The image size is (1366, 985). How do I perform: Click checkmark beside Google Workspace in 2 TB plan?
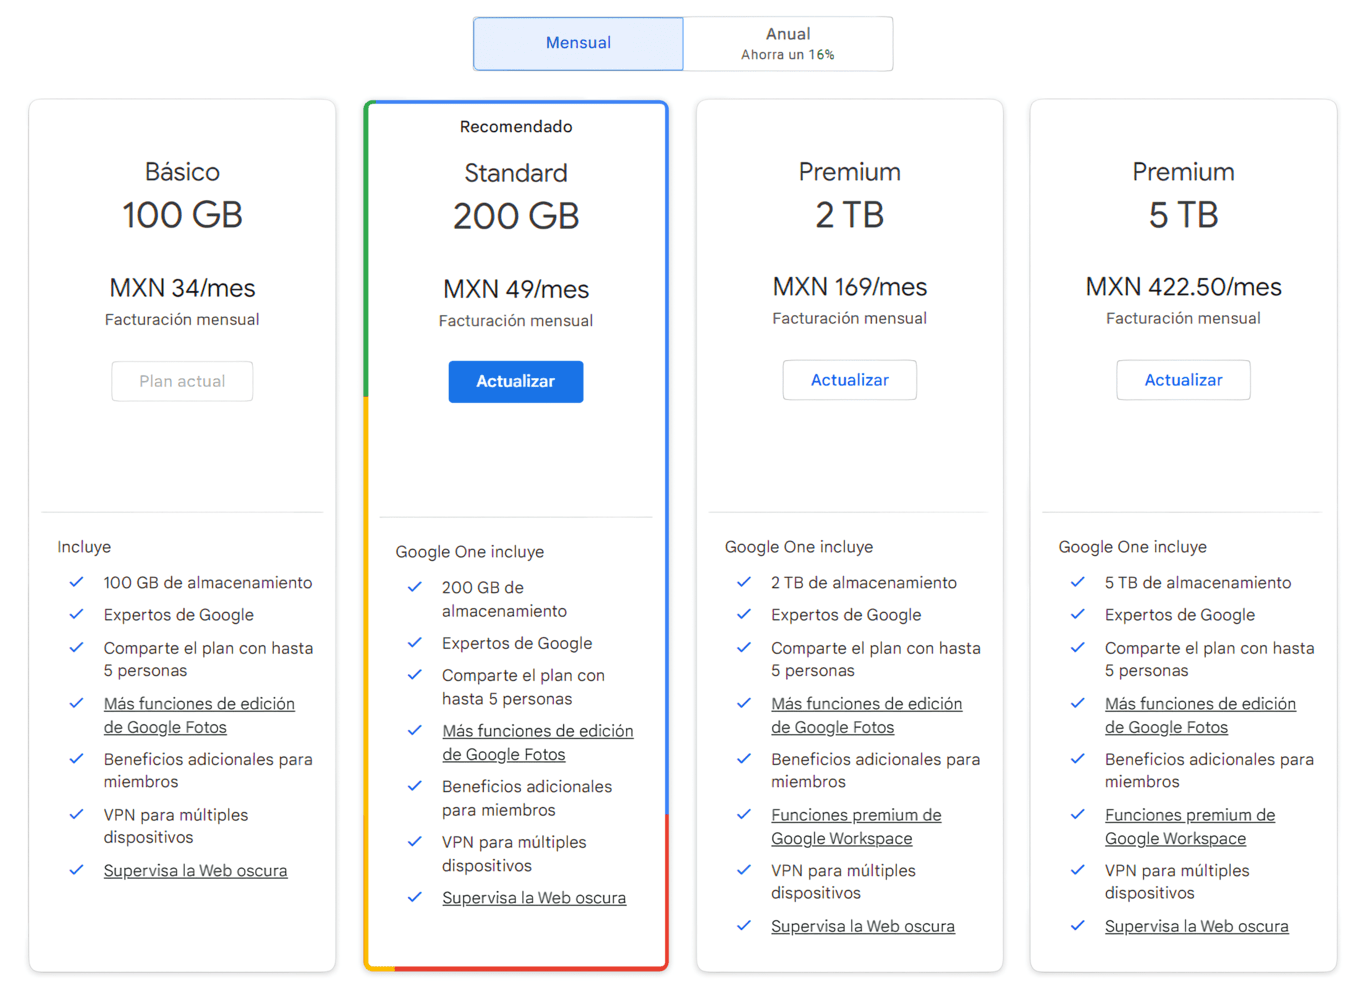(x=744, y=814)
